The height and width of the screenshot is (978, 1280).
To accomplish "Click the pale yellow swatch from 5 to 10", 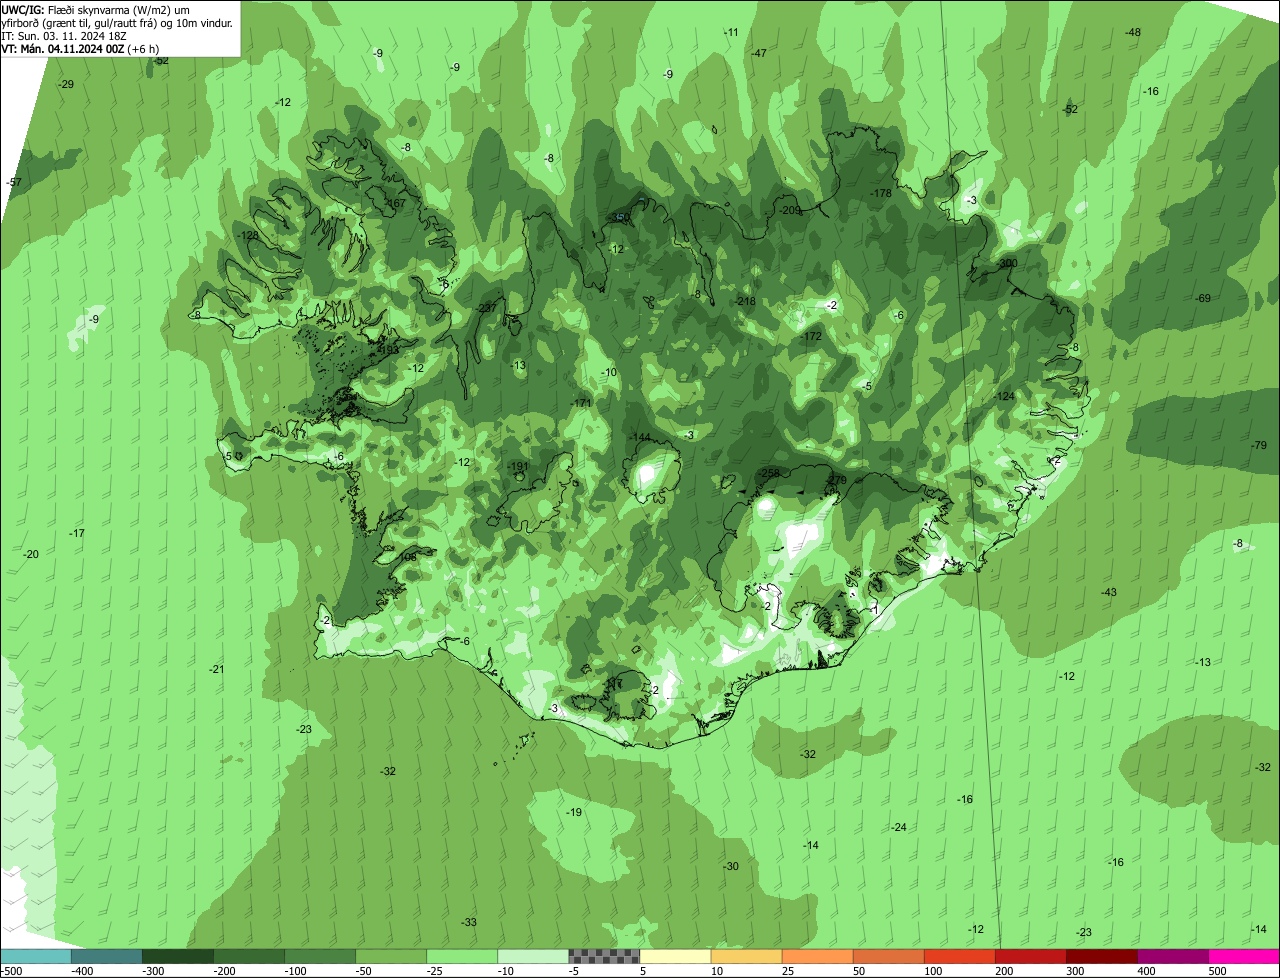I will [675, 956].
